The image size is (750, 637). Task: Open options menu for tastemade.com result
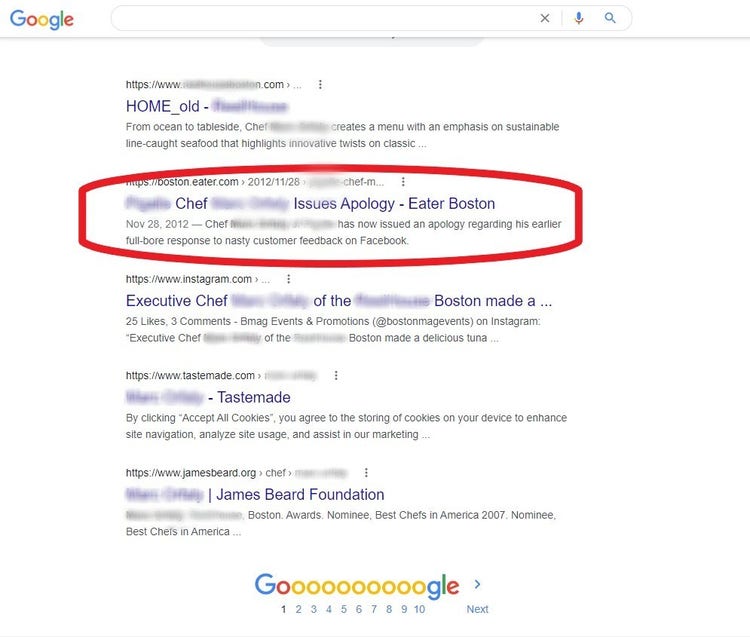(336, 375)
